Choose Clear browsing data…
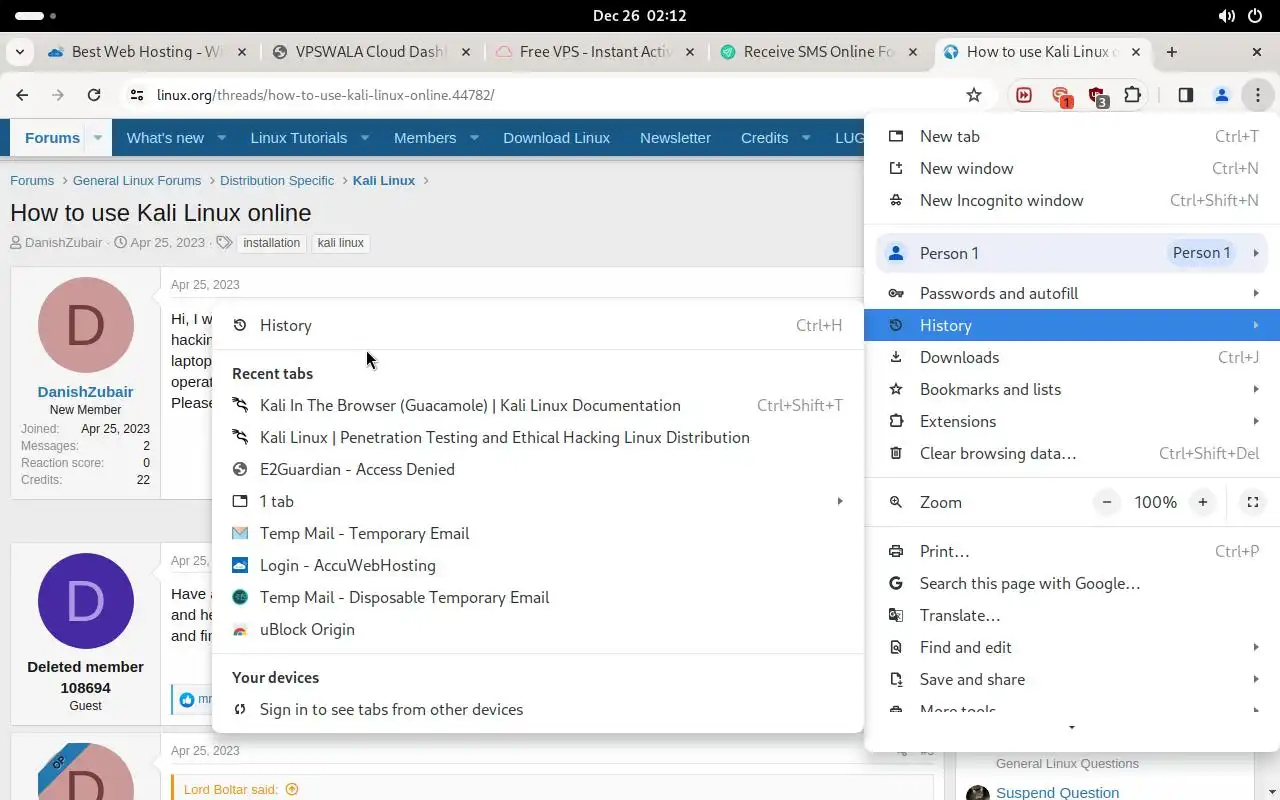The image size is (1280, 800). click(1072, 453)
